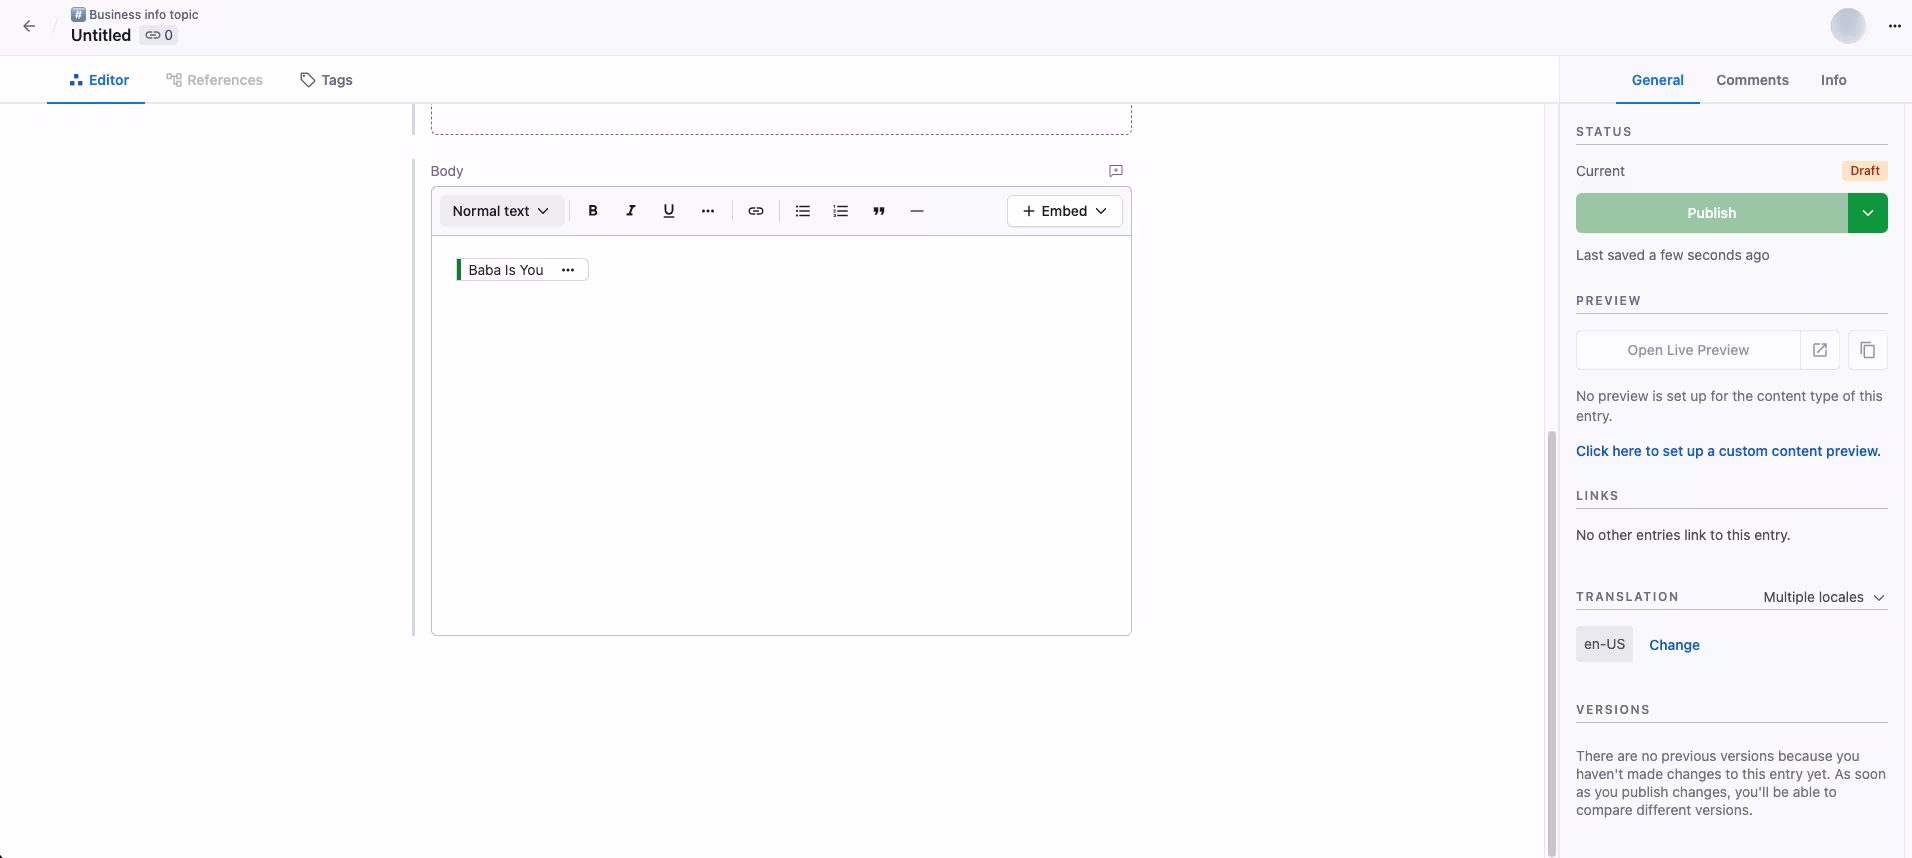Toggle italic formatting in Body toolbar
Screen dimensions: 1912x858
tap(631, 211)
